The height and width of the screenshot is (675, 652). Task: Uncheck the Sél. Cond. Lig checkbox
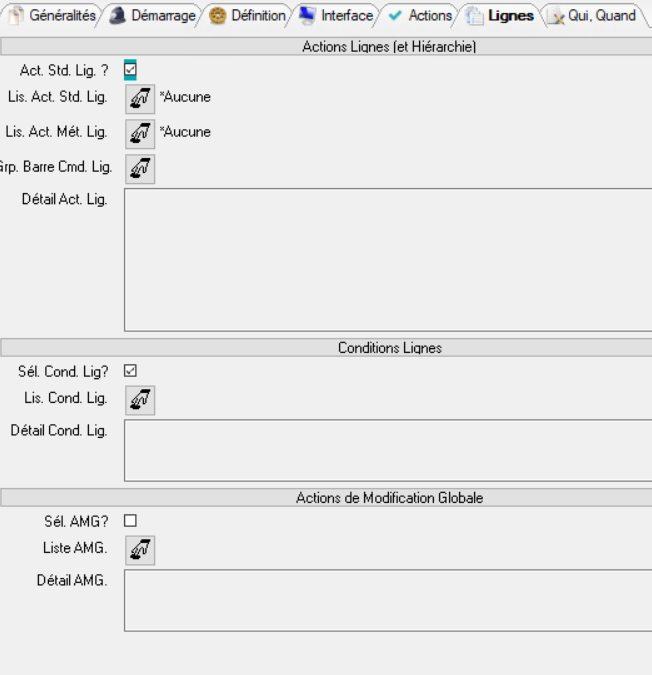pyautogui.click(x=130, y=370)
